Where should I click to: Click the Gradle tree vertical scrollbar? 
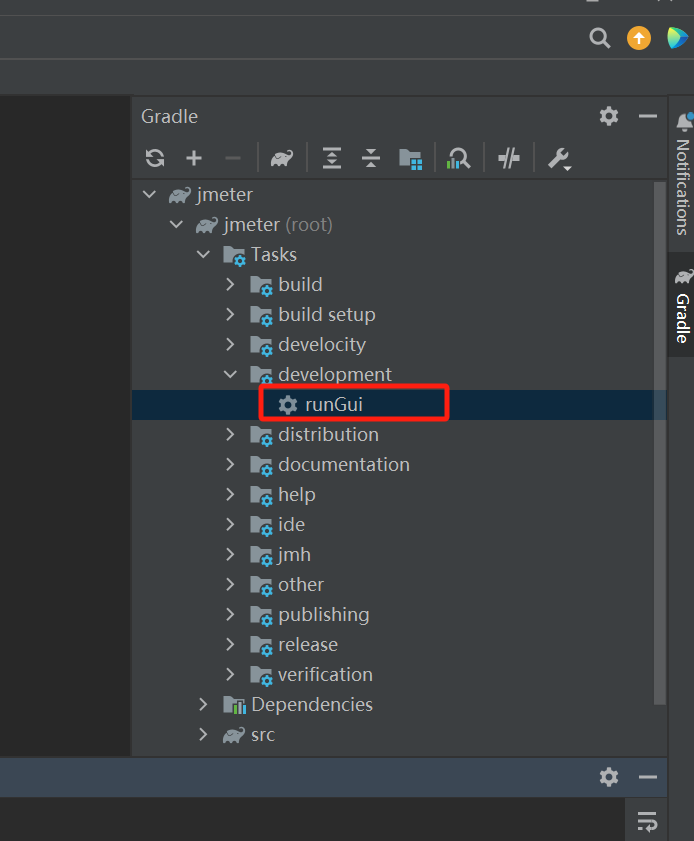tap(660, 442)
